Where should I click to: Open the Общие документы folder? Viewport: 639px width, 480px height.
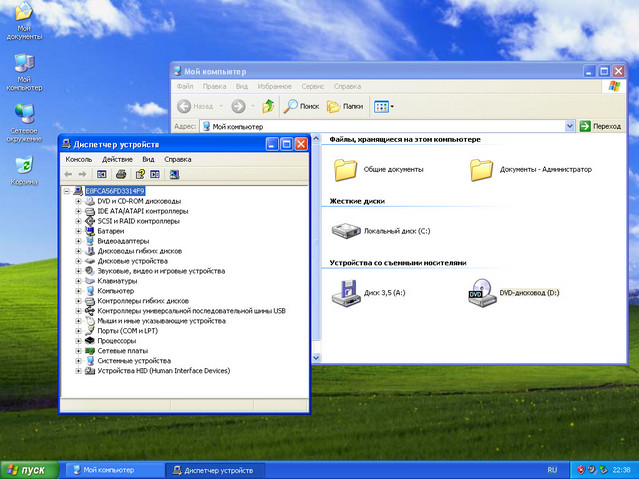346,169
